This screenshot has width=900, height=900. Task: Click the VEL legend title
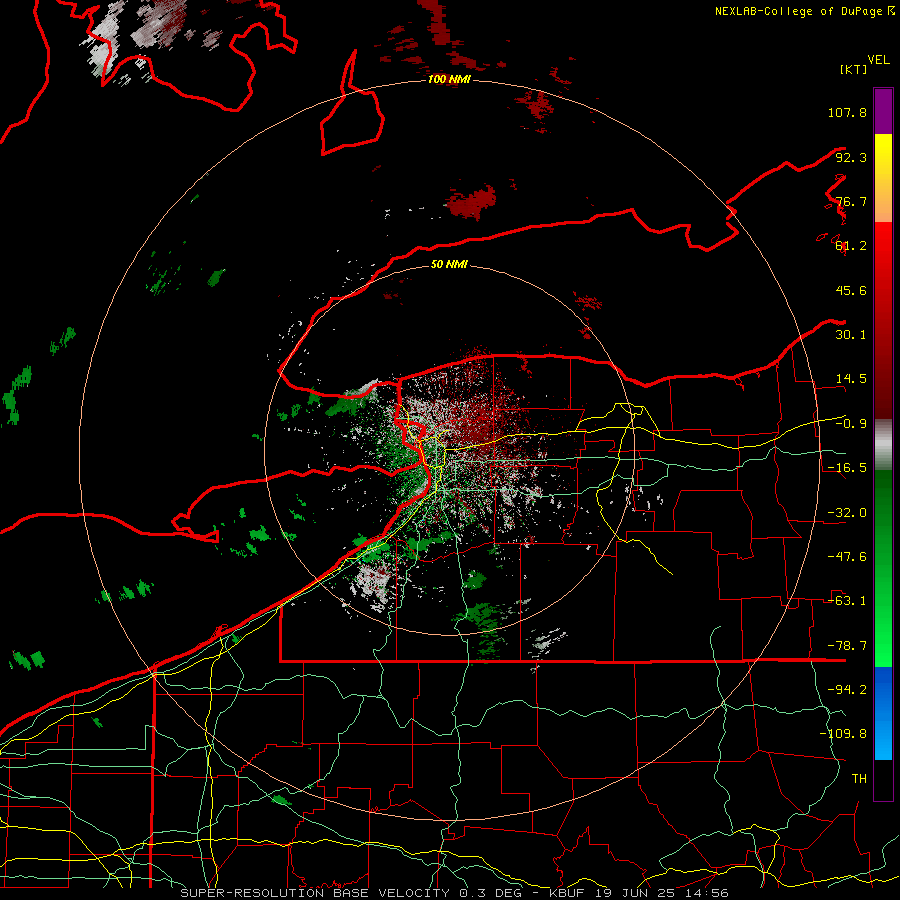[x=878, y=60]
